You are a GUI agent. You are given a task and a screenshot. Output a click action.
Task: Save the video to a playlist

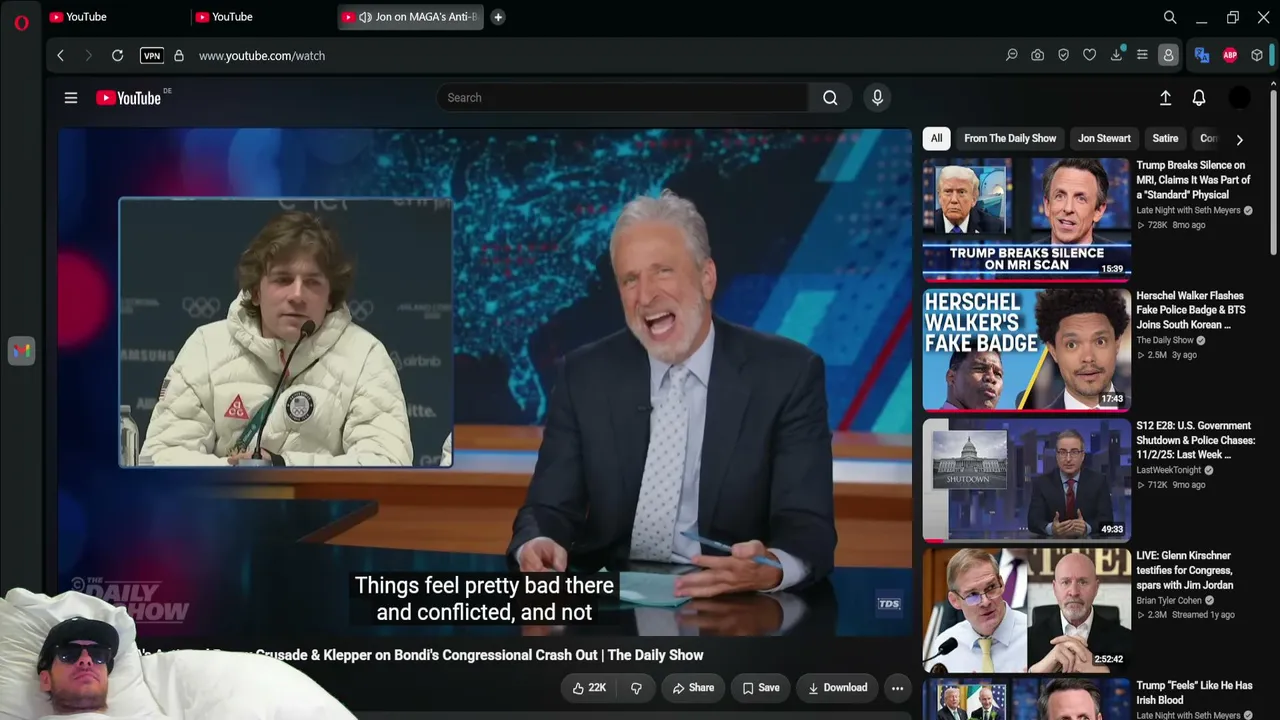point(761,688)
